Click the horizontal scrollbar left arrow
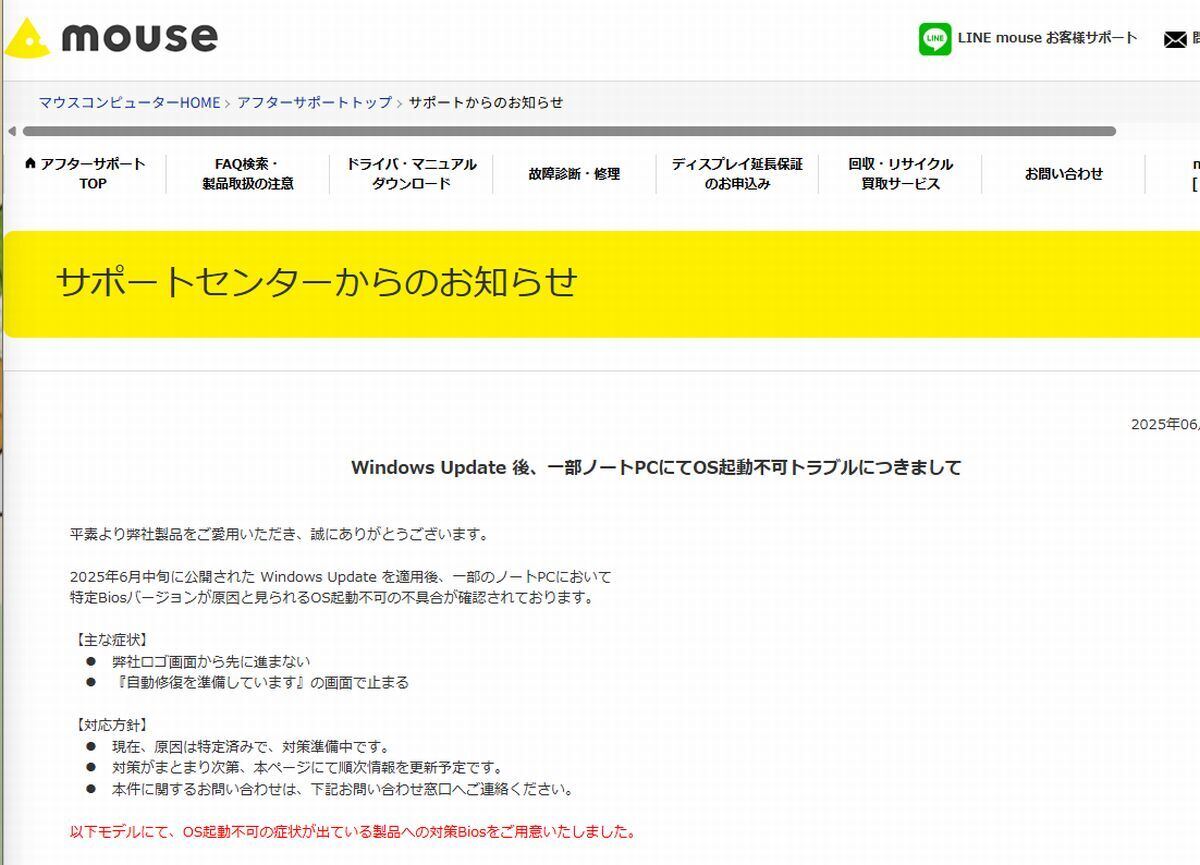The width and height of the screenshot is (1200, 865). [12, 131]
